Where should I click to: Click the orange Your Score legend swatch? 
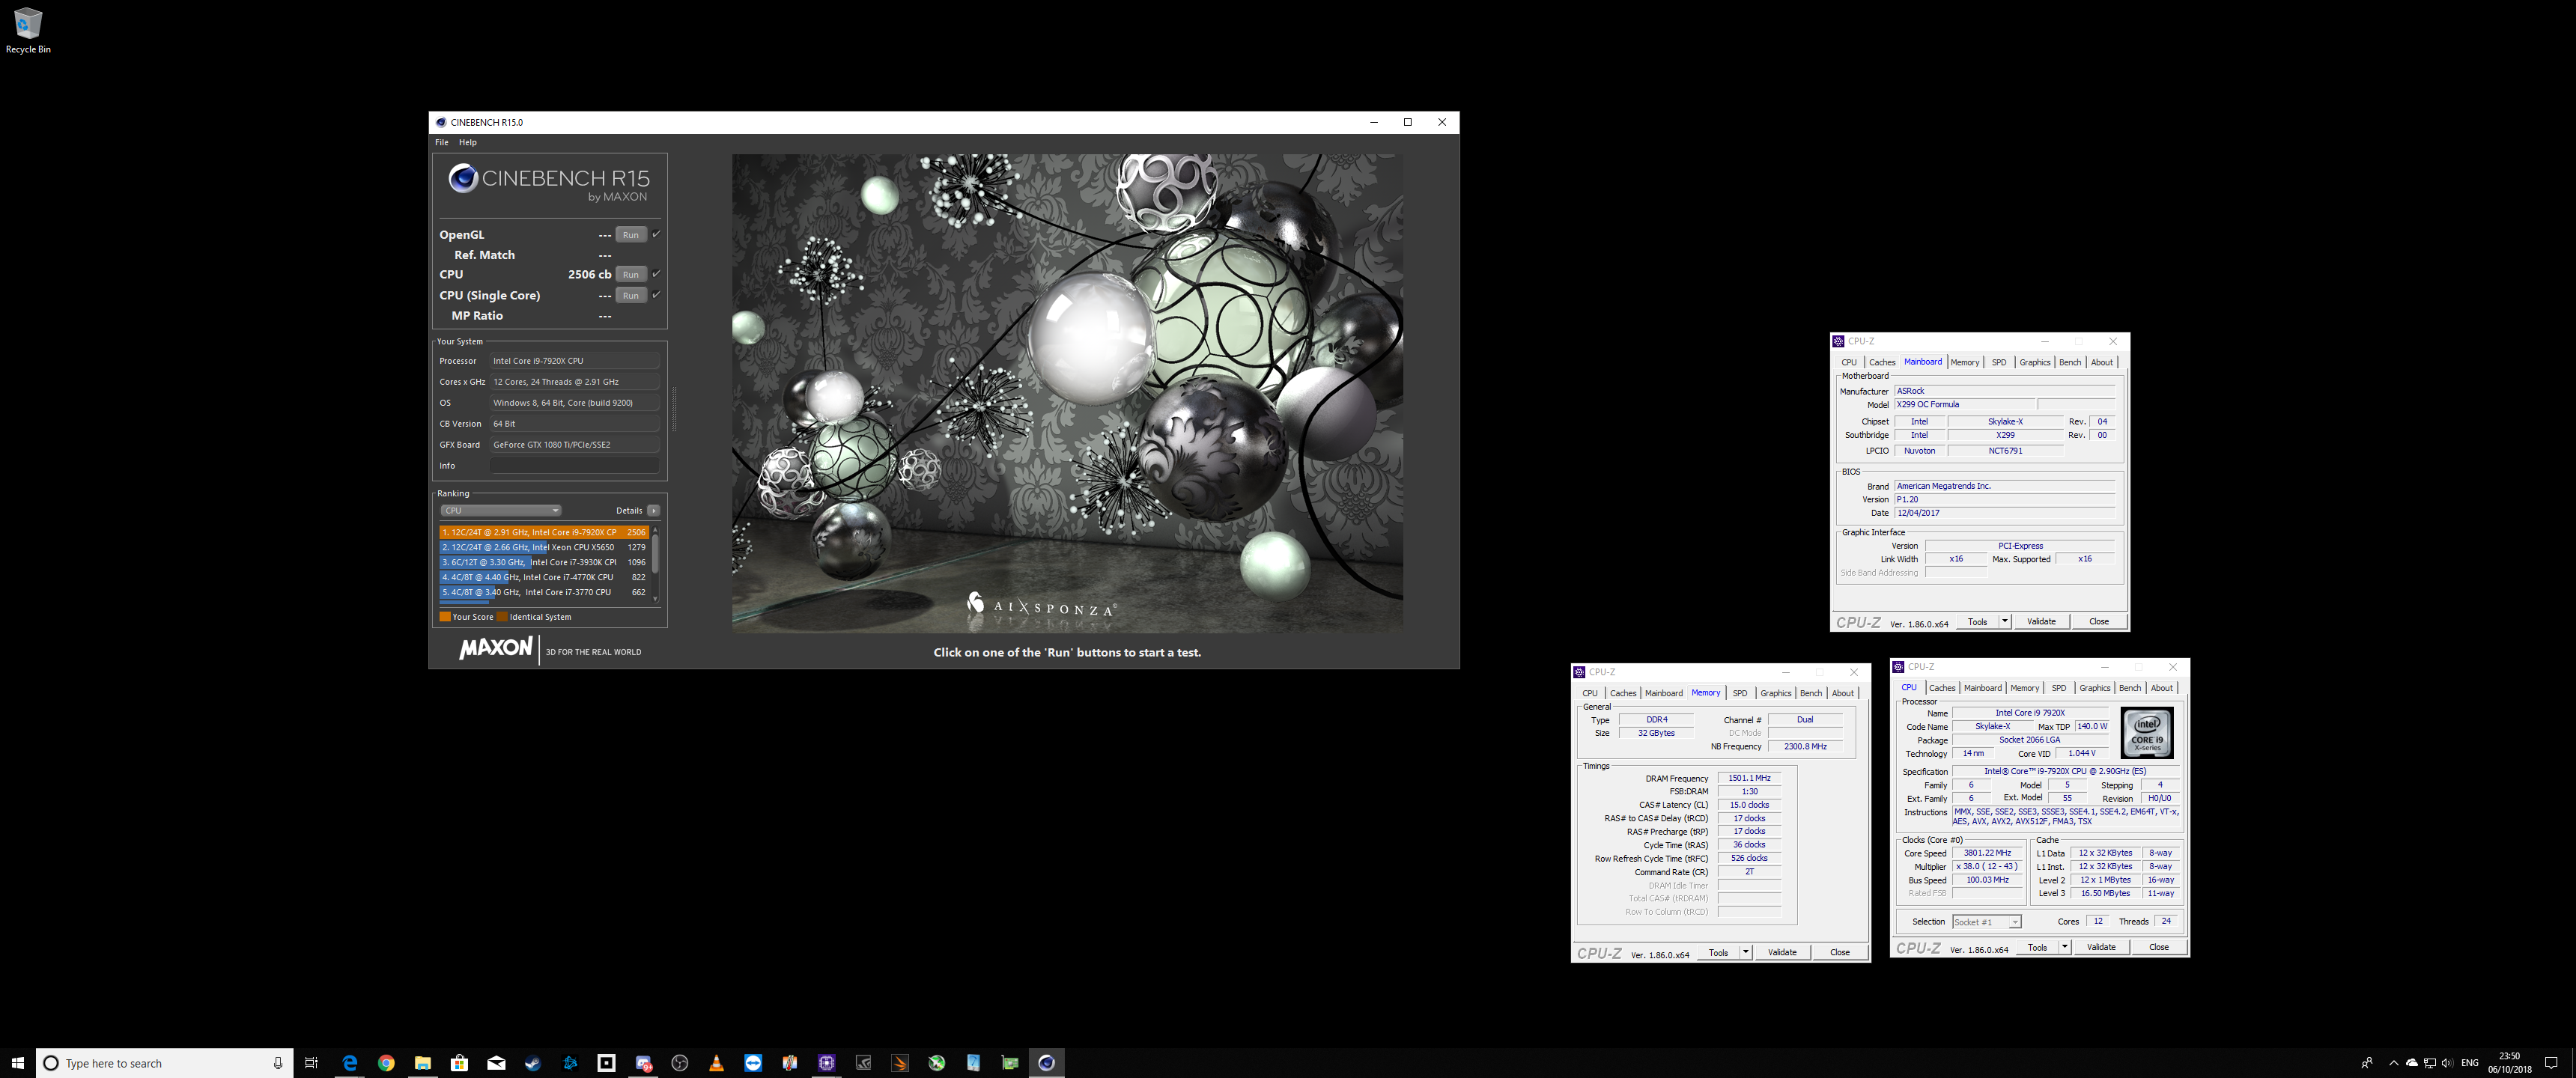tap(445, 617)
